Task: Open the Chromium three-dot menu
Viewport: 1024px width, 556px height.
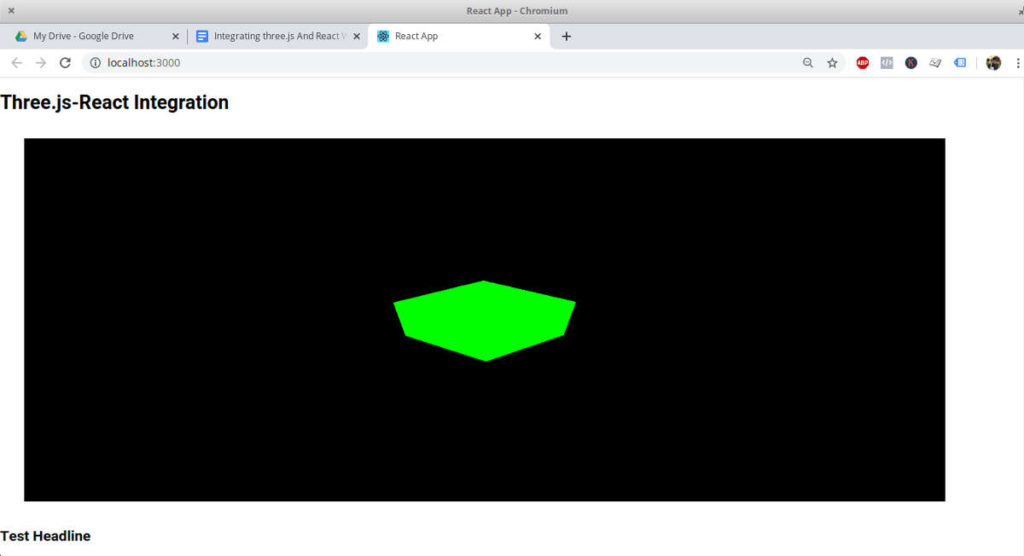Action: point(1017,63)
